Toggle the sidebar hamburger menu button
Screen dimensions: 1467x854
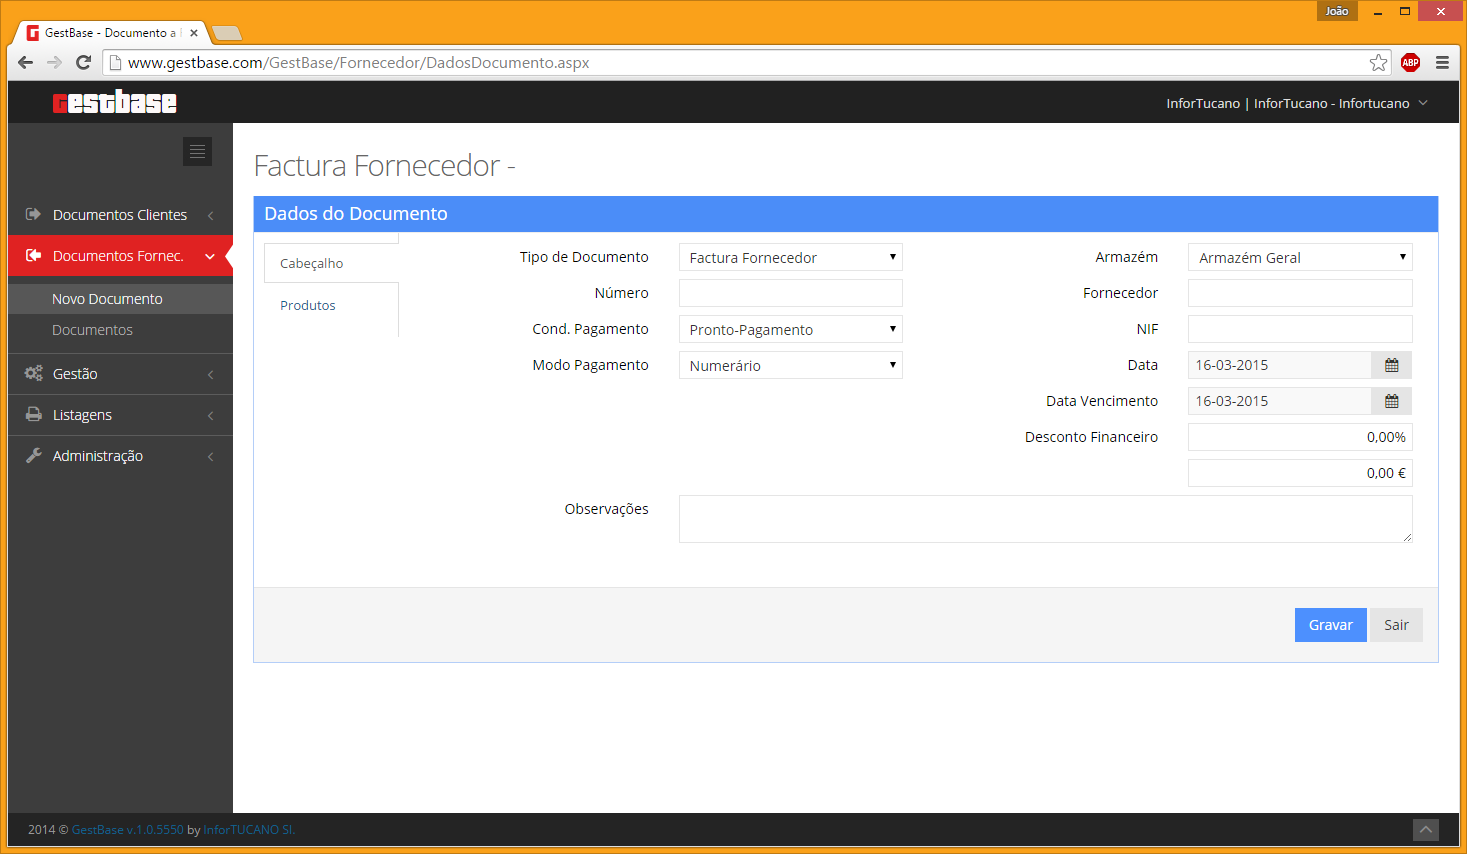197,151
